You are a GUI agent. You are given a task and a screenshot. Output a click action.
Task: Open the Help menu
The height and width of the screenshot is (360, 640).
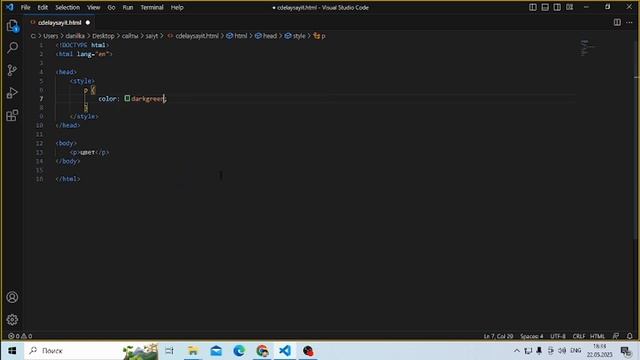tap(177, 7)
